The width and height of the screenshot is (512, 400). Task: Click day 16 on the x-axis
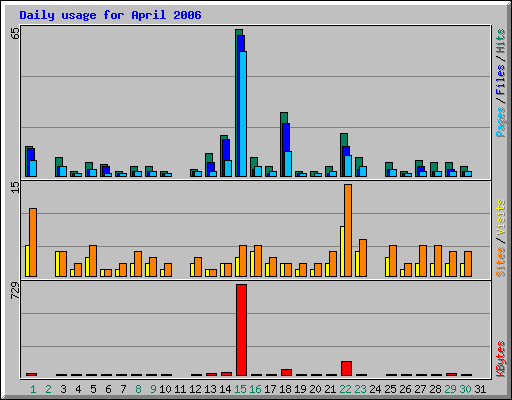point(255,389)
